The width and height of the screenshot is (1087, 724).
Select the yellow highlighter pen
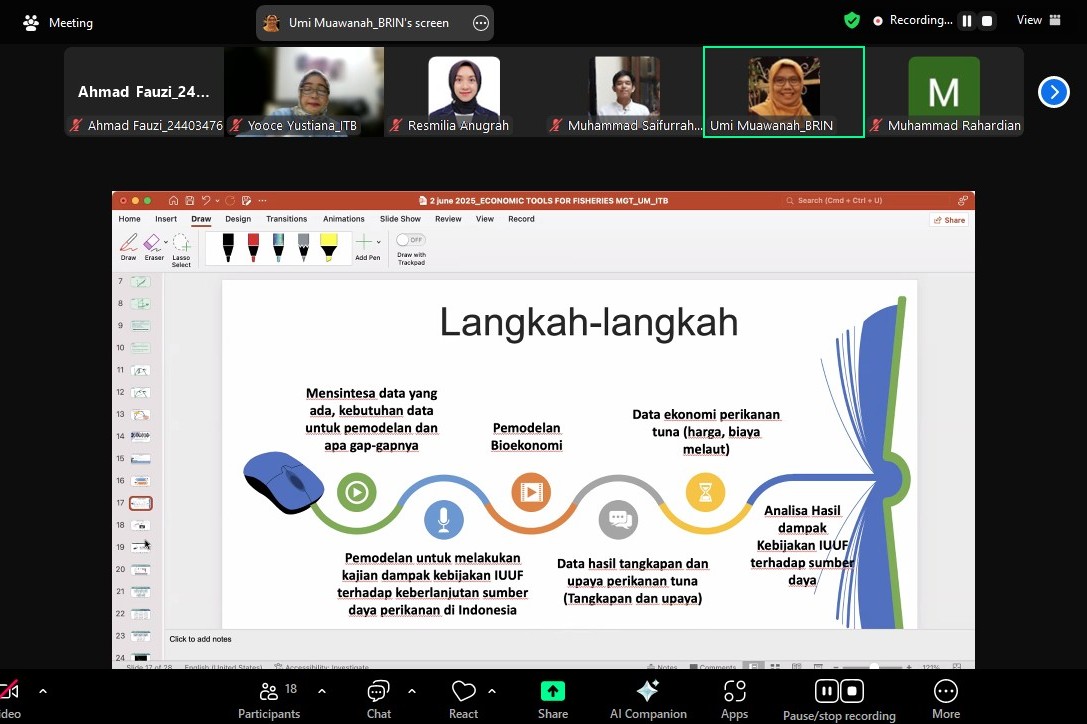click(x=329, y=247)
